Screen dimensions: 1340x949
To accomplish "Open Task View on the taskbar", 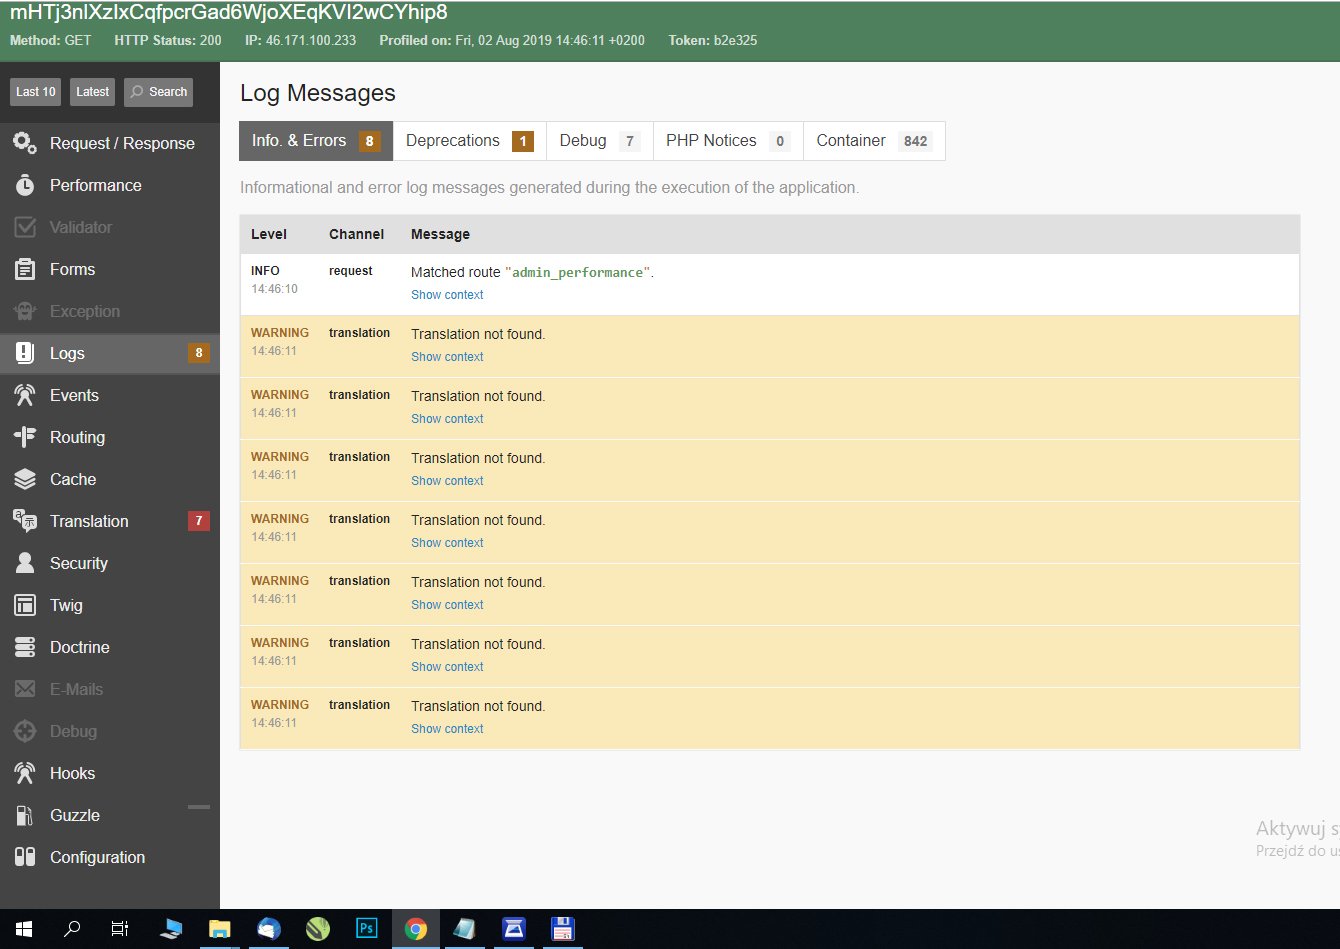I will (120, 929).
